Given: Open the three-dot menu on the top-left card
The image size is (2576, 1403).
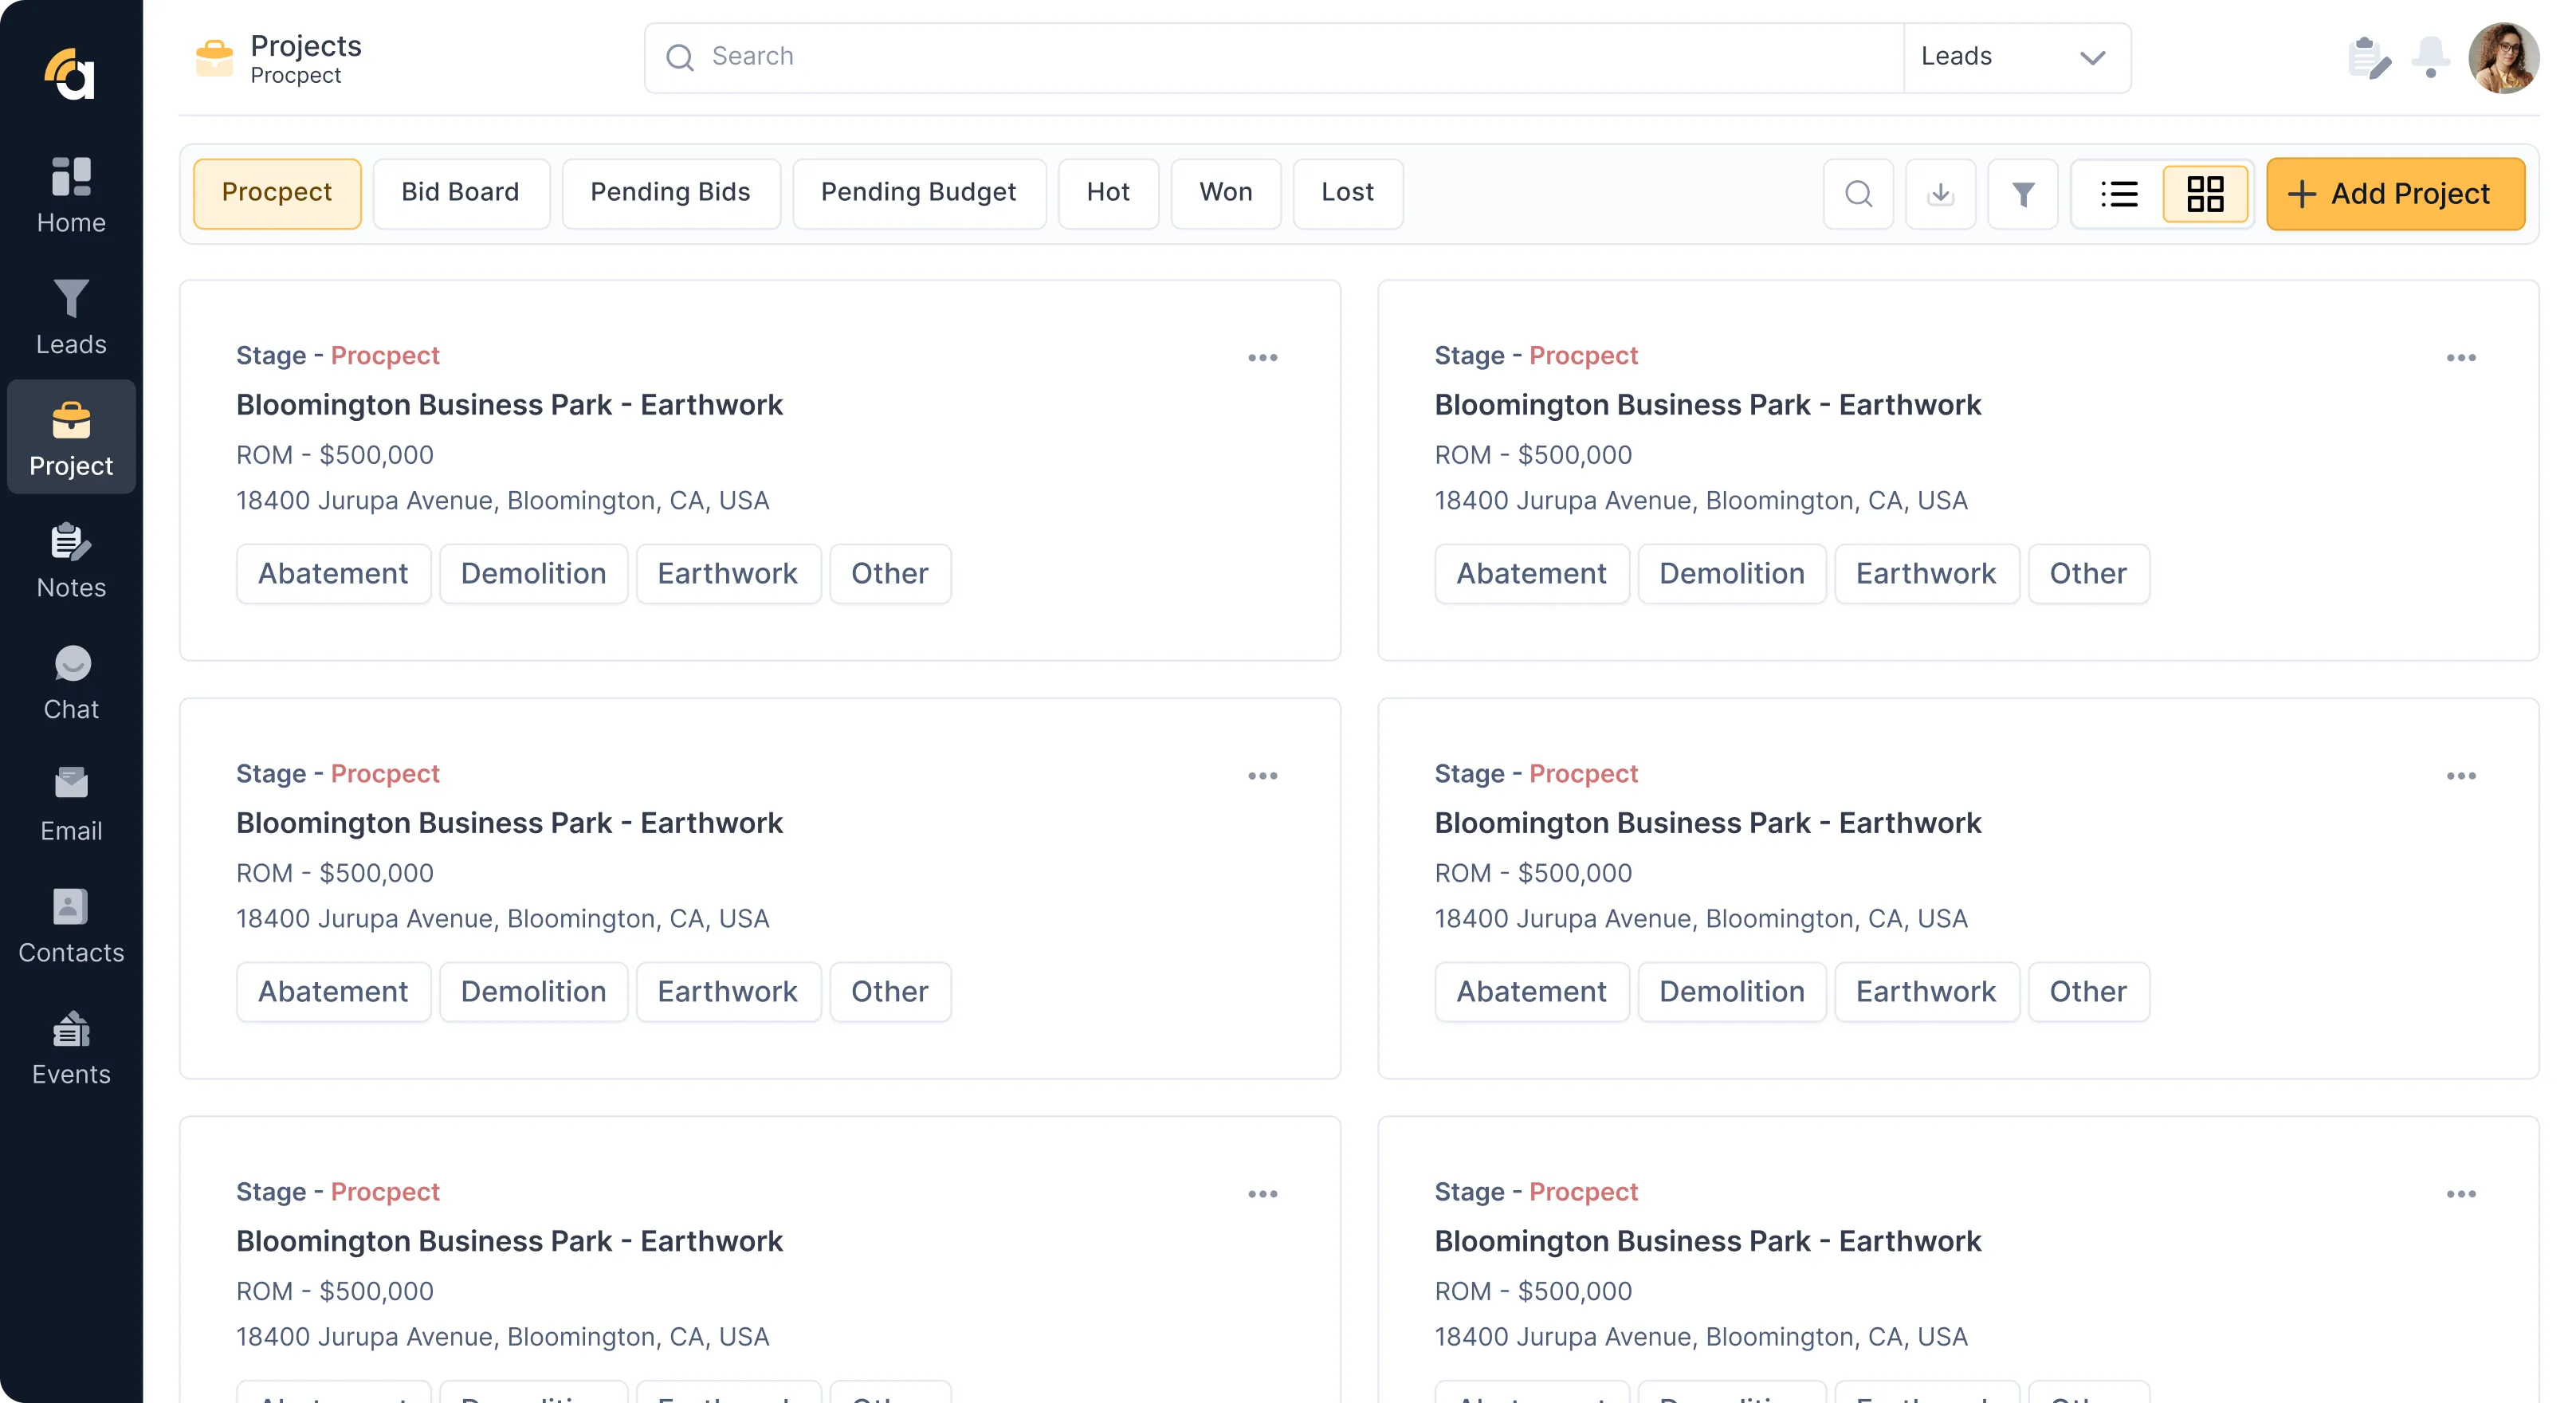Looking at the screenshot, I should pos(1263,357).
